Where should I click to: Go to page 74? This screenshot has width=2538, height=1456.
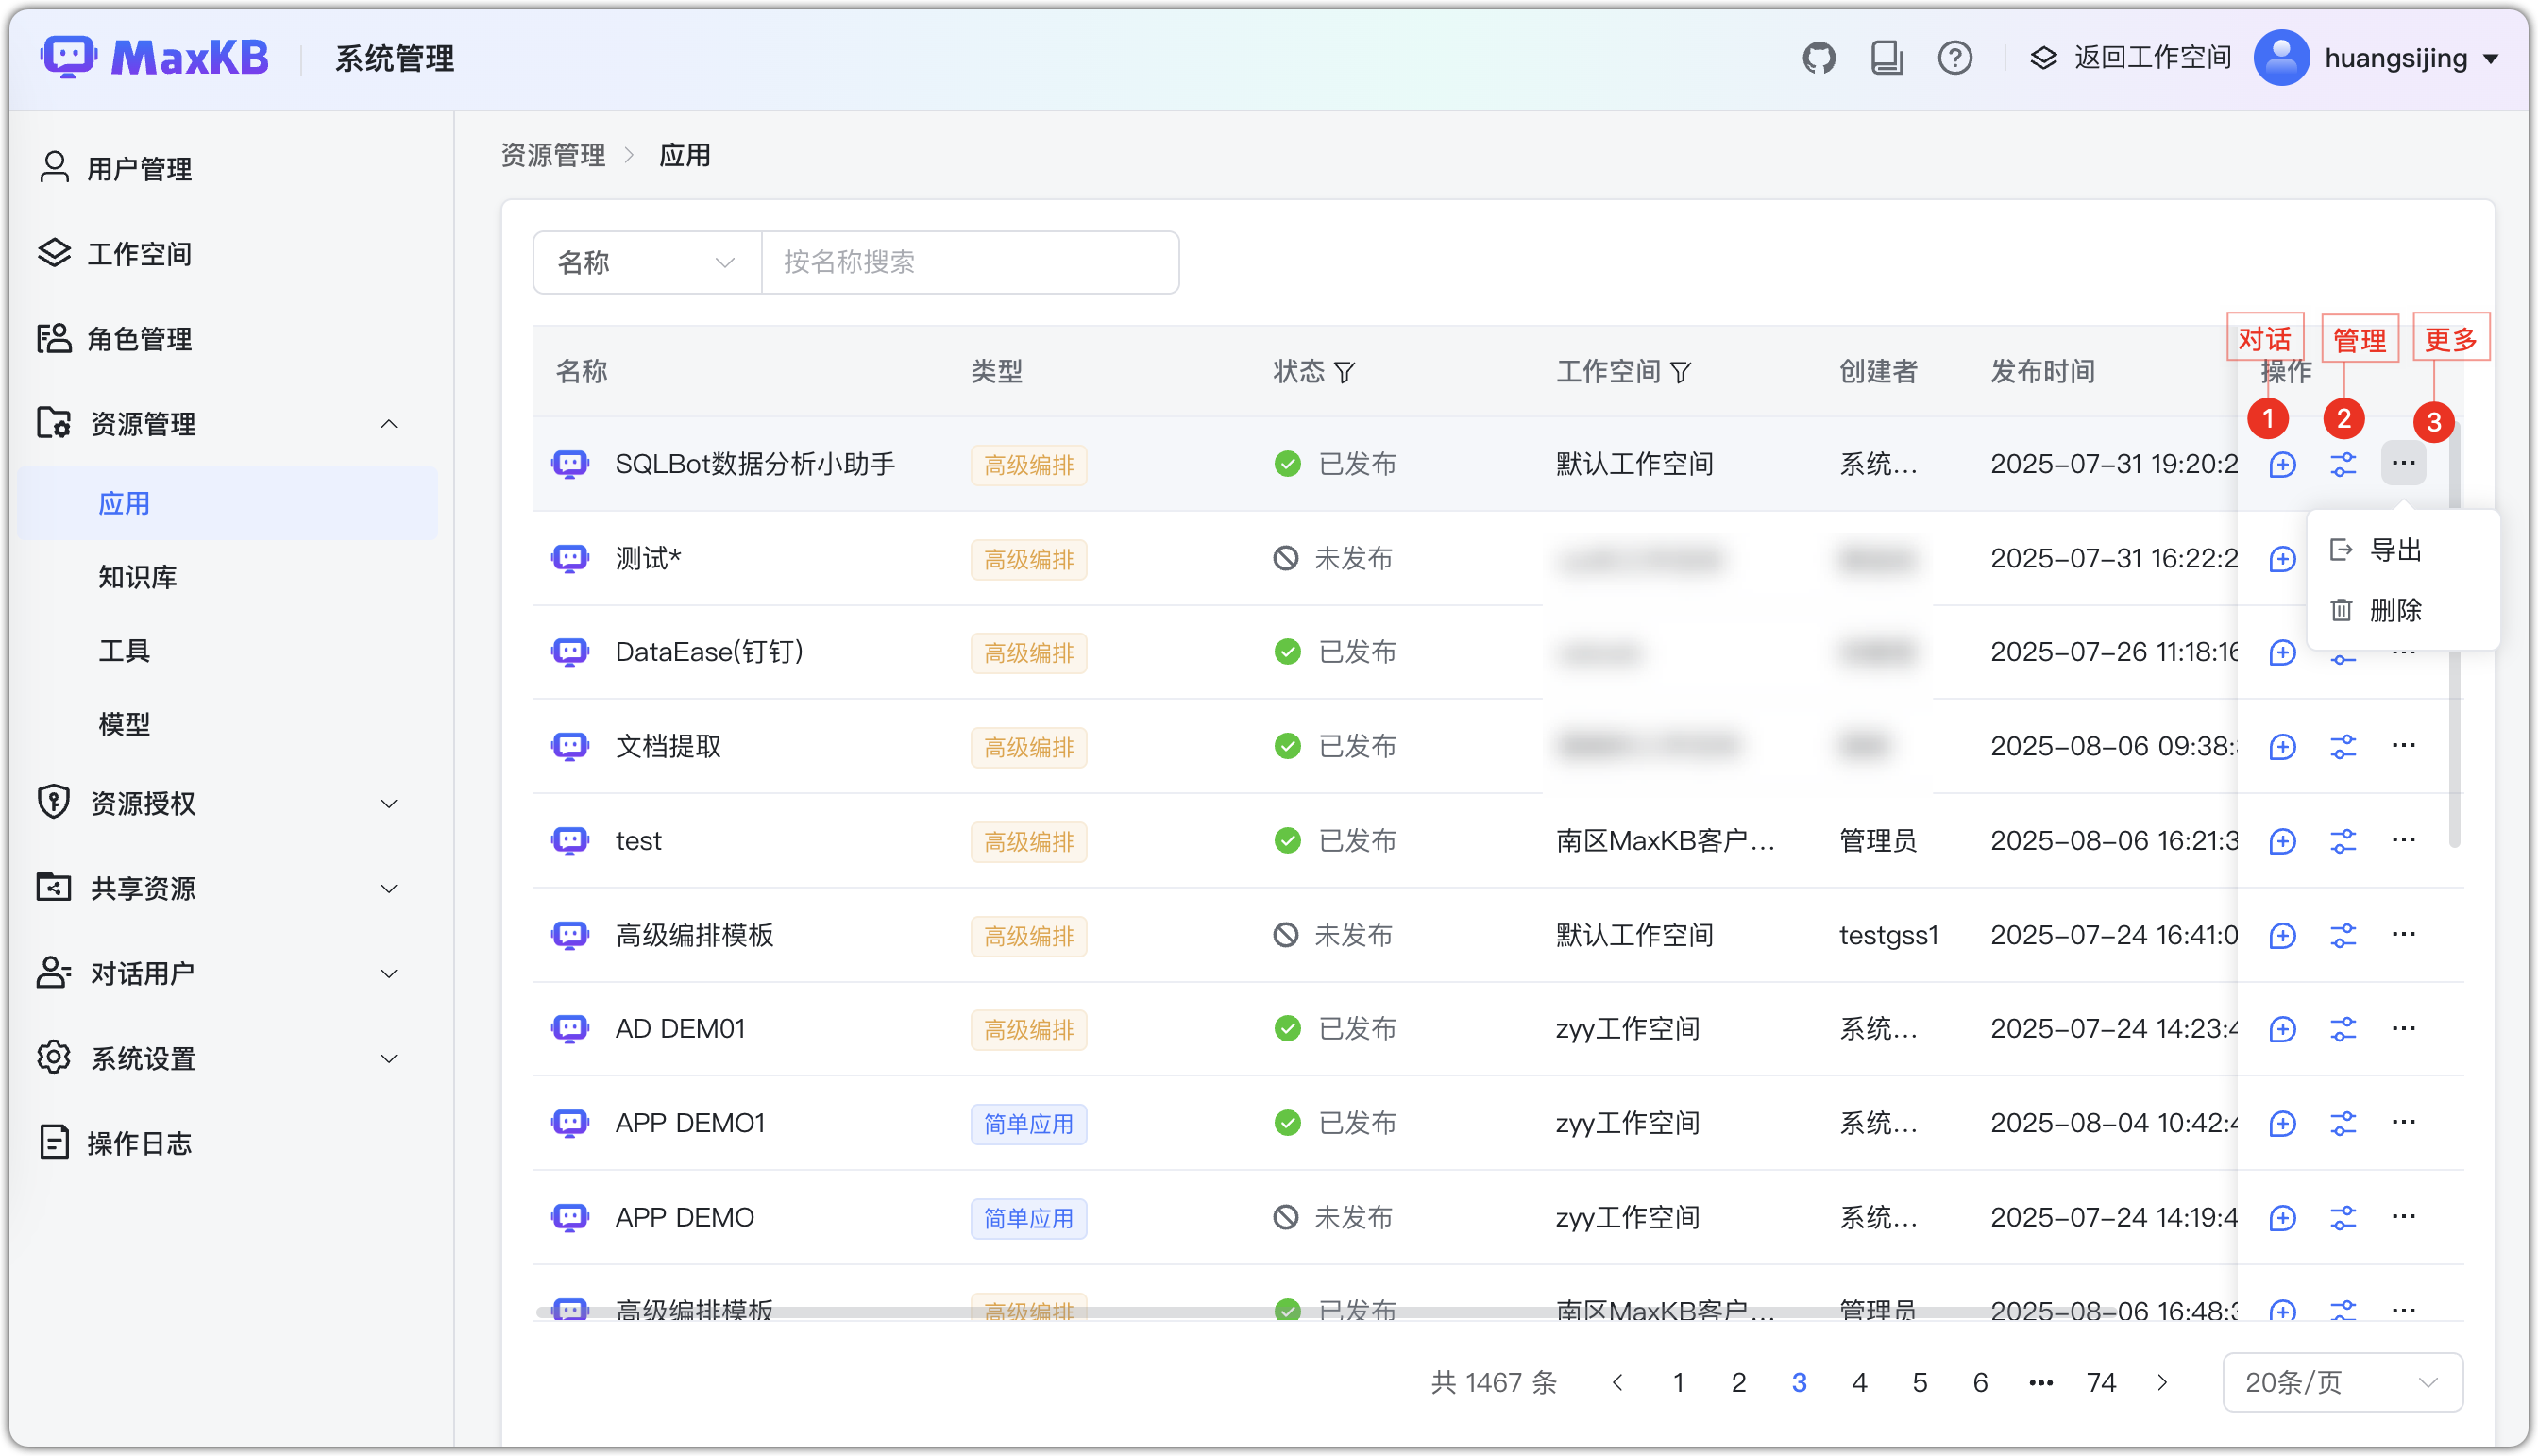[x=2100, y=1382]
